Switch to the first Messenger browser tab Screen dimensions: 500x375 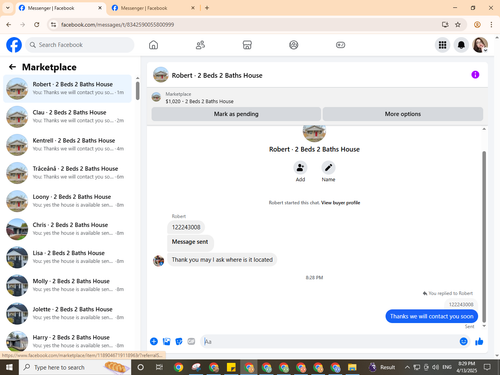pos(60,8)
